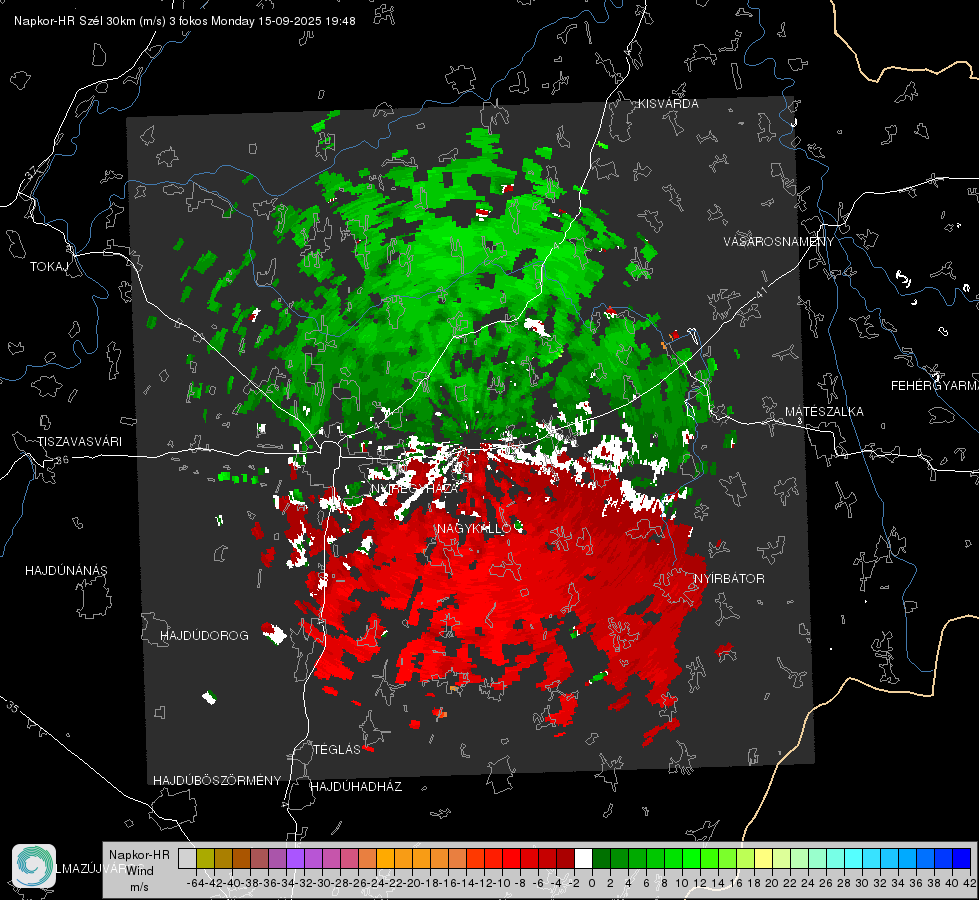Select the VÁSÁROSNAMÉNY map label
The width and height of the screenshot is (979, 900).
pos(779,242)
